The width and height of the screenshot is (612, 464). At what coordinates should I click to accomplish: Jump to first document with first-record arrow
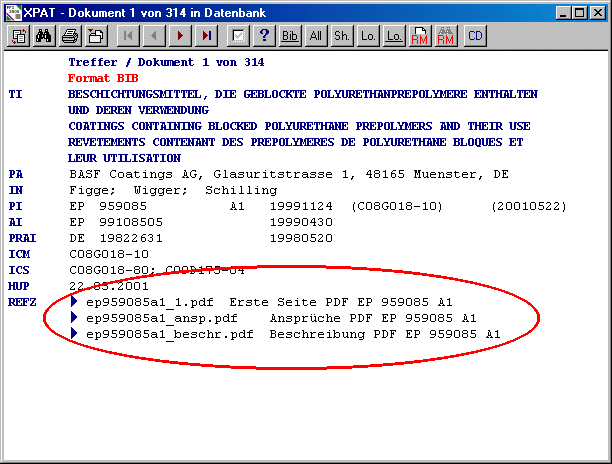coord(127,36)
